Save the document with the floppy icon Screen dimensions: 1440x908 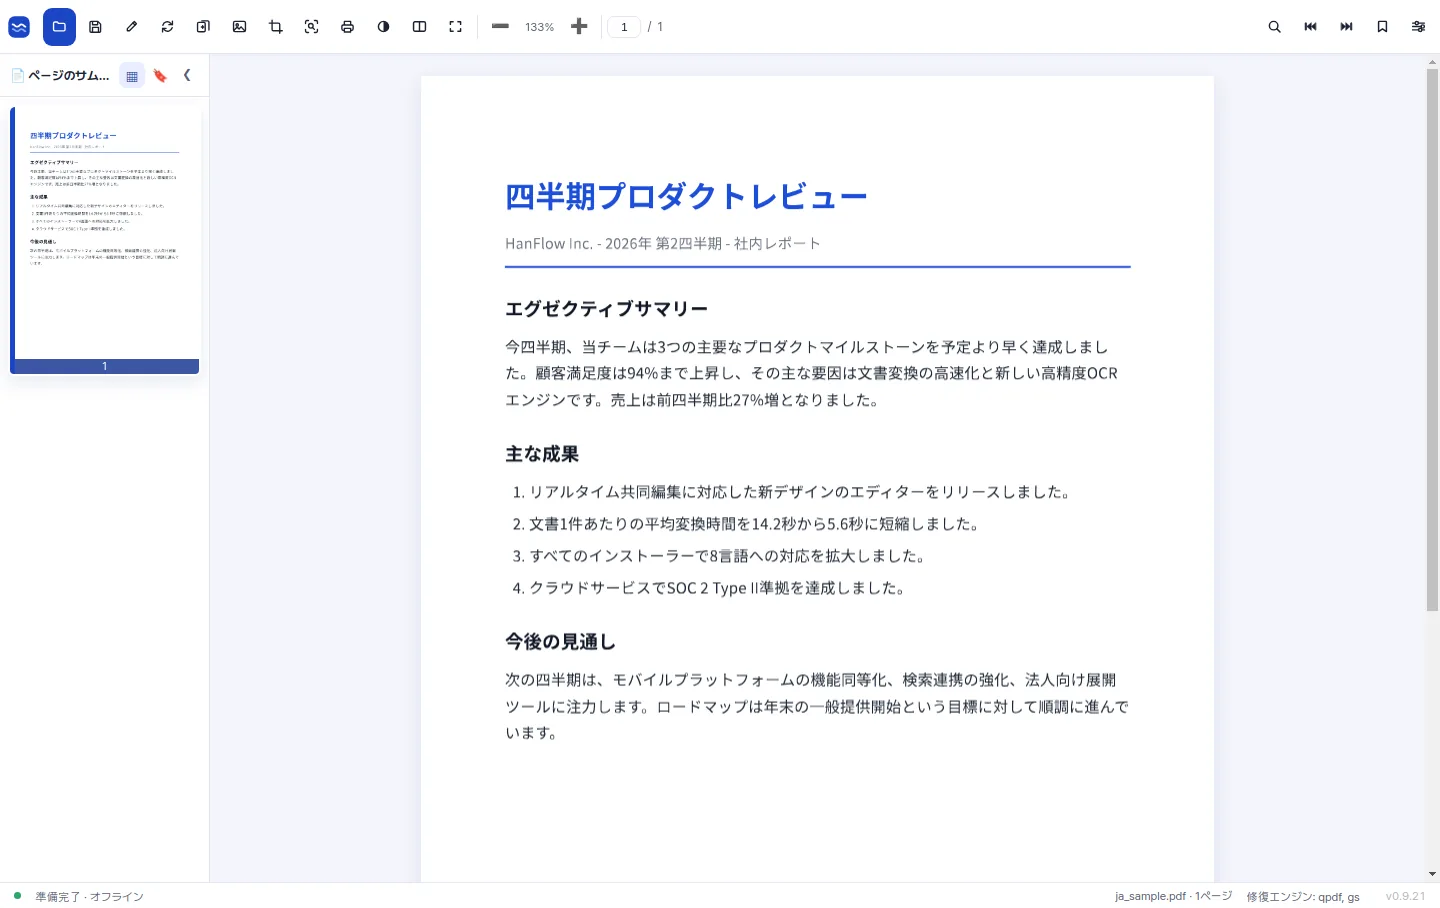click(95, 27)
